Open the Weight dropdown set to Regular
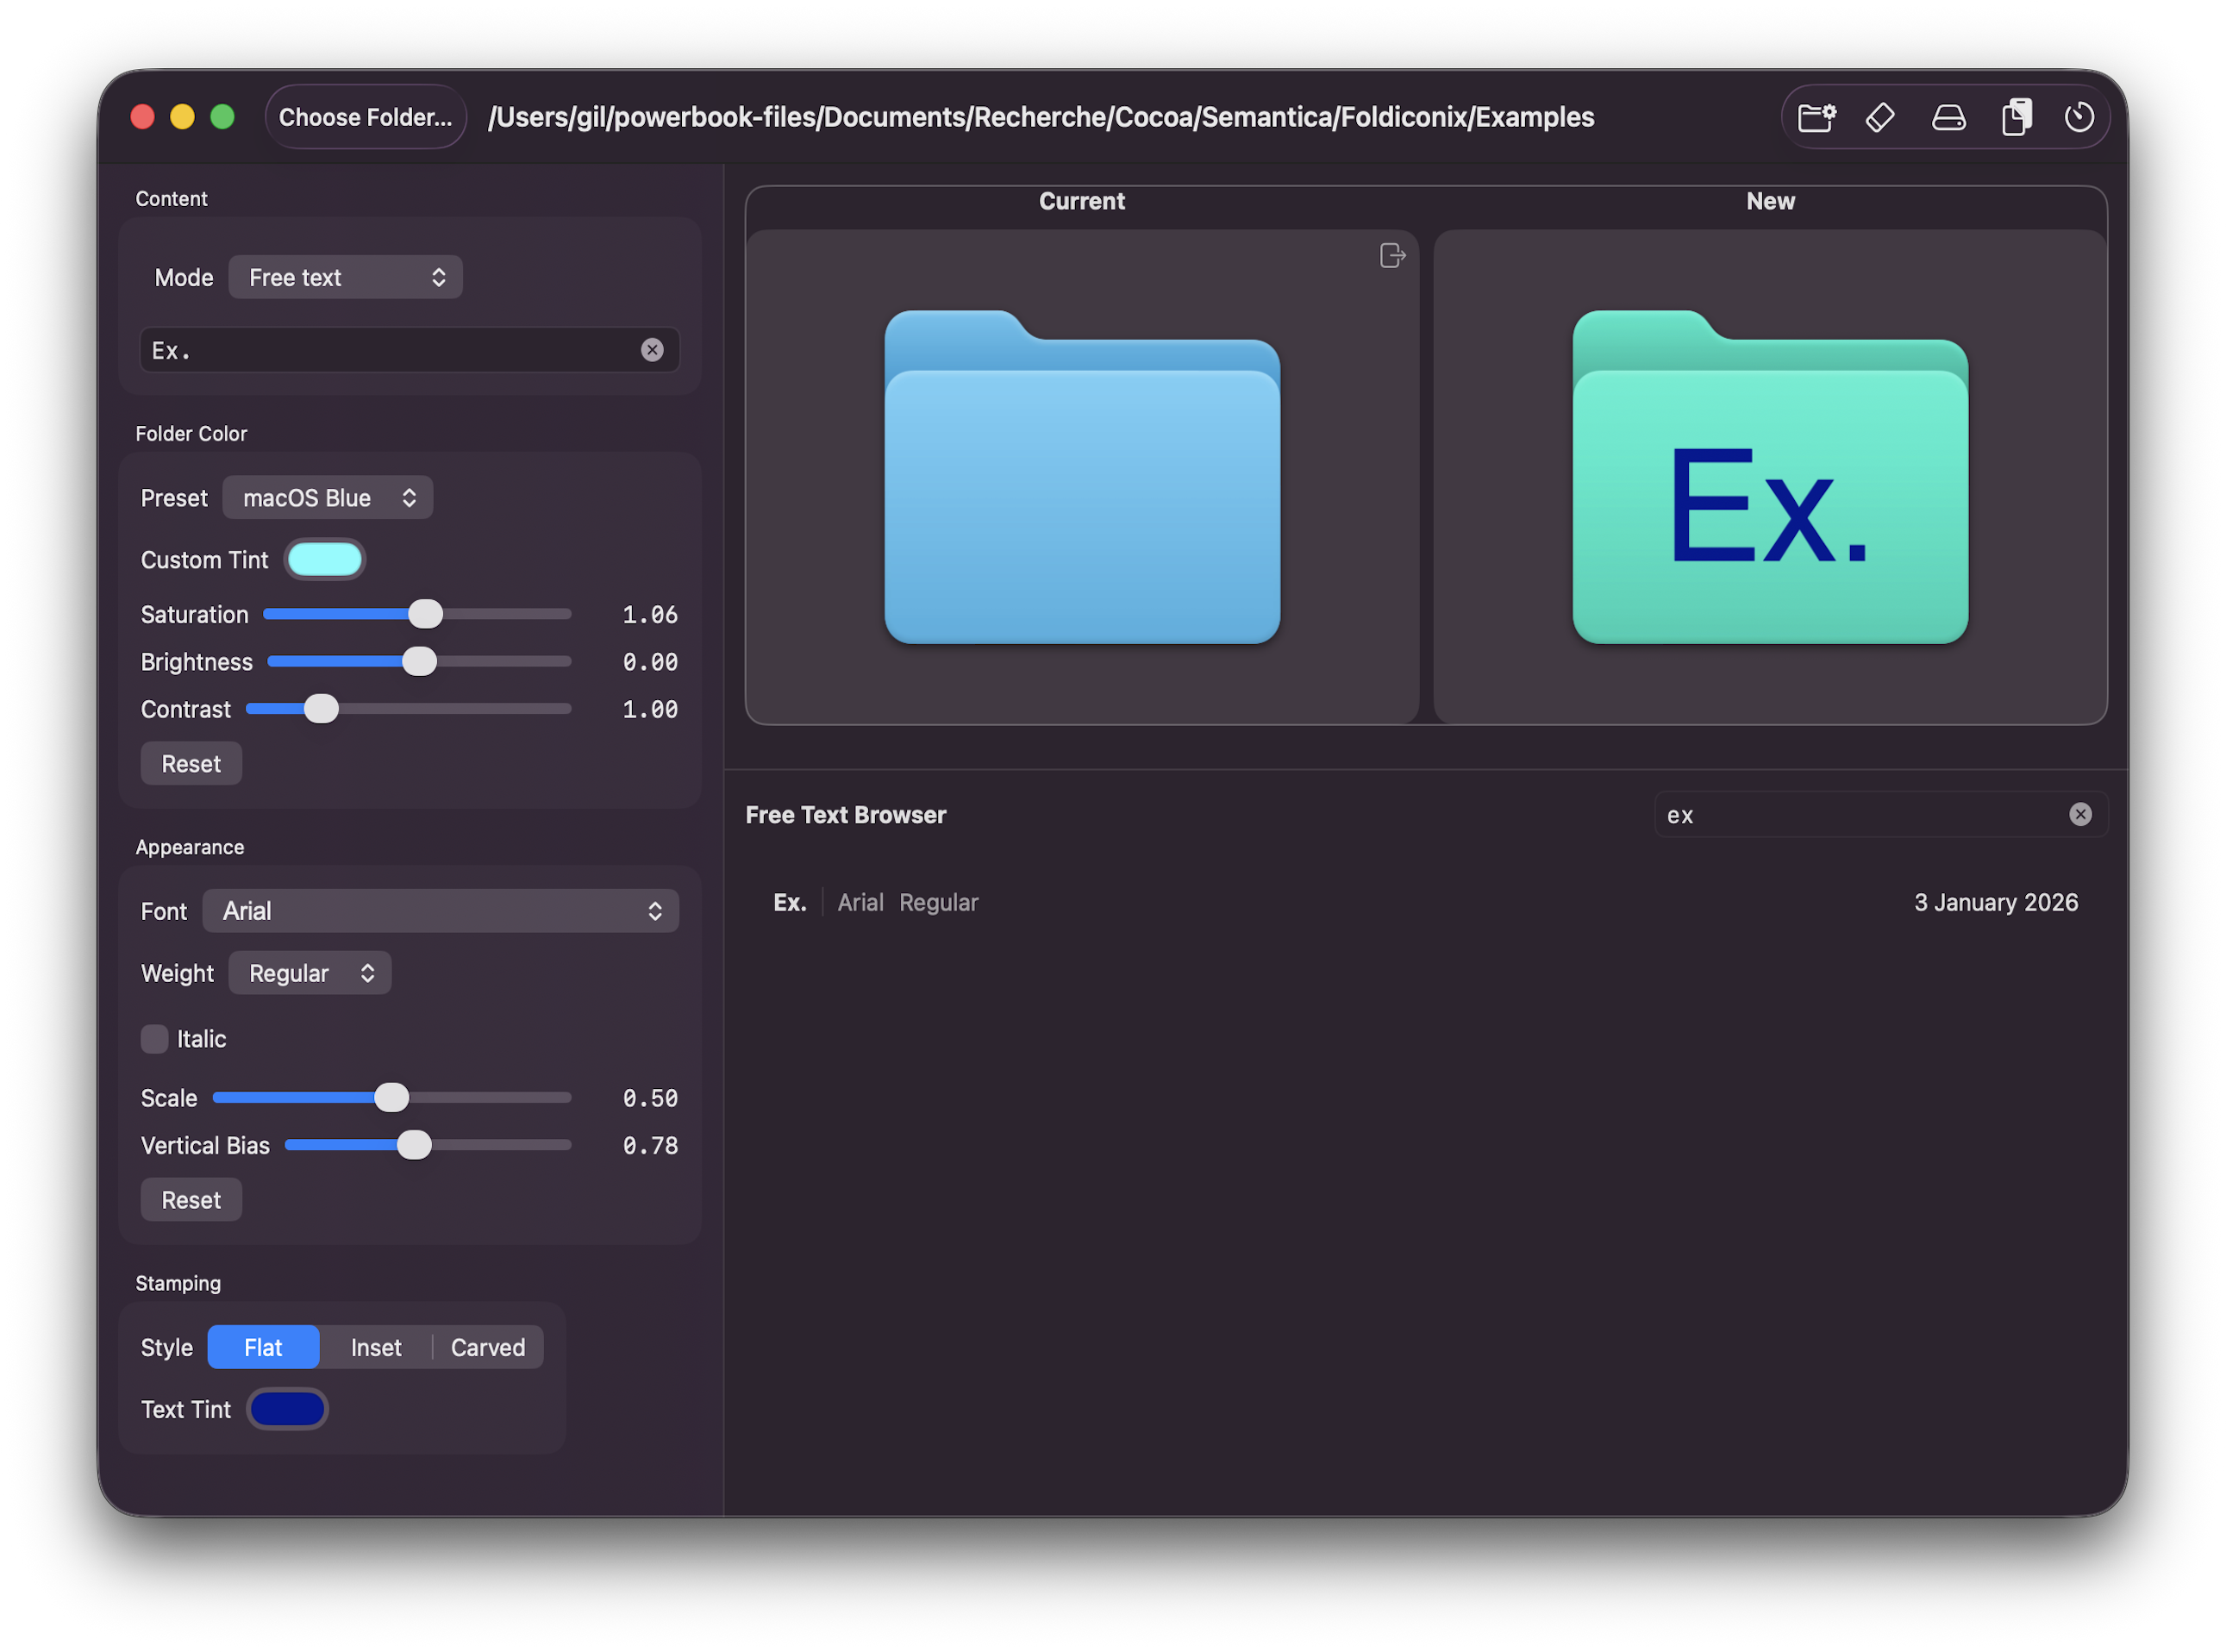The width and height of the screenshot is (2226, 1652). coord(309,972)
